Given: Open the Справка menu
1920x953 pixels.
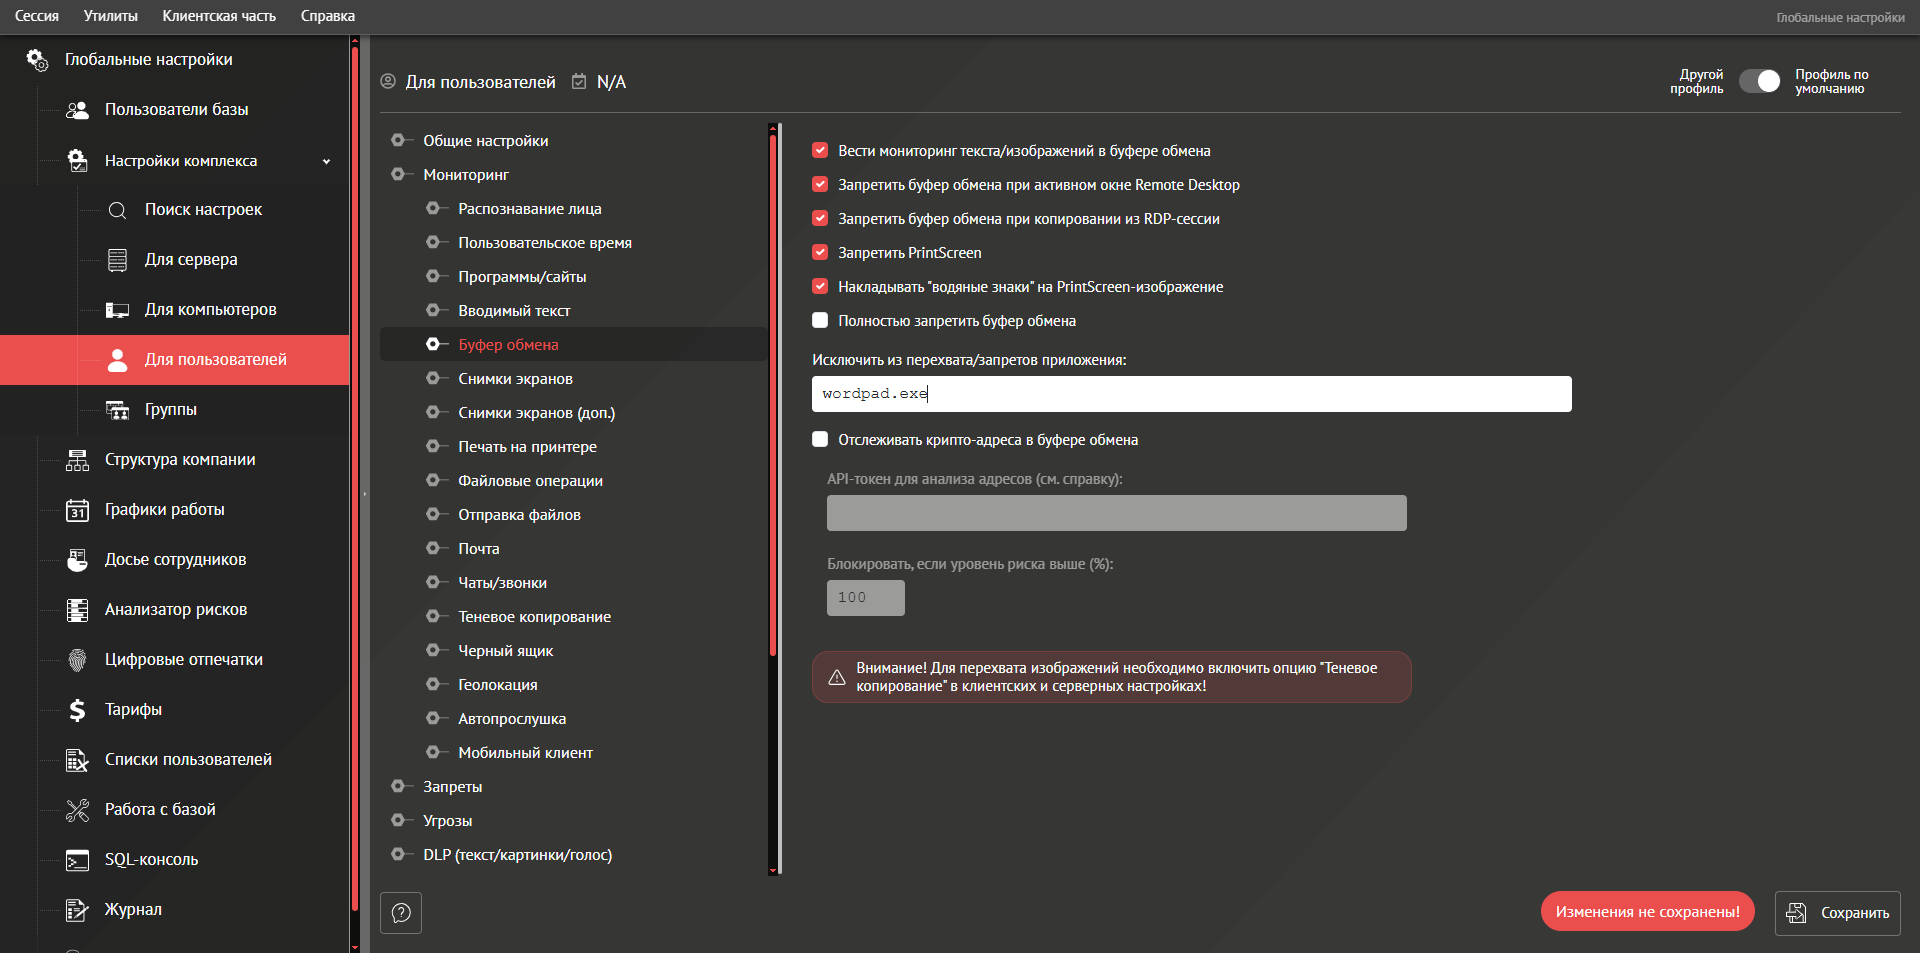Looking at the screenshot, I should [327, 16].
